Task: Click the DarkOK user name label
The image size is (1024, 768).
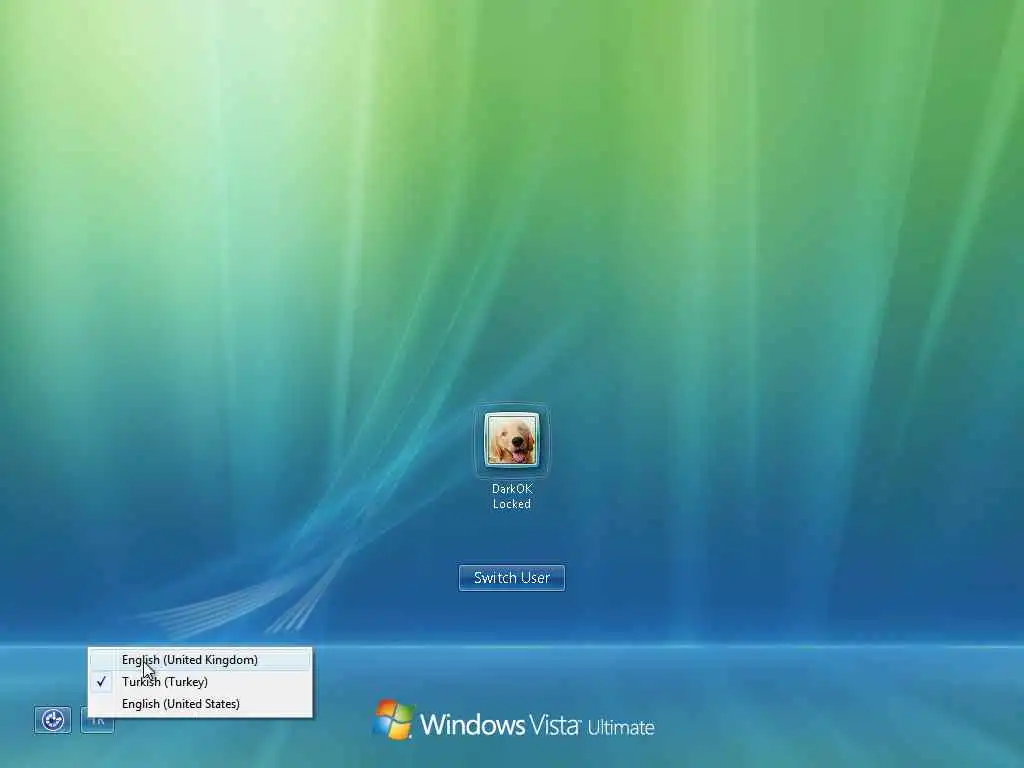Action: click(x=512, y=488)
